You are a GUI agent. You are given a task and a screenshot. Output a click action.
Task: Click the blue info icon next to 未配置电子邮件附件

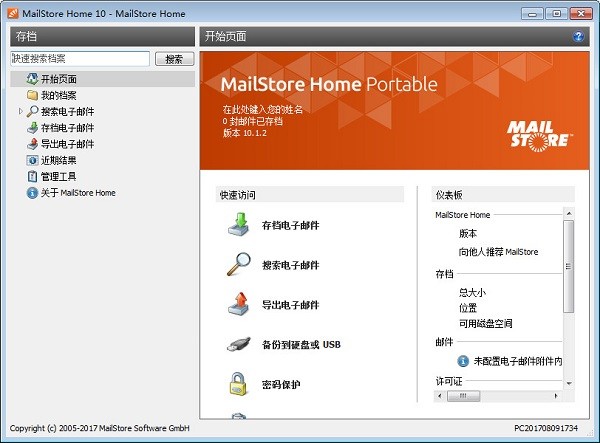[463, 361]
